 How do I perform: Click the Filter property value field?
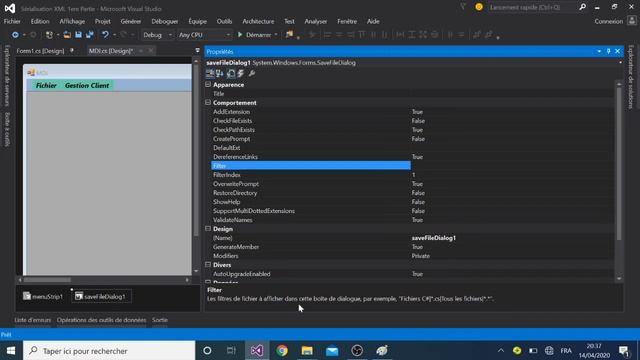pos(512,166)
